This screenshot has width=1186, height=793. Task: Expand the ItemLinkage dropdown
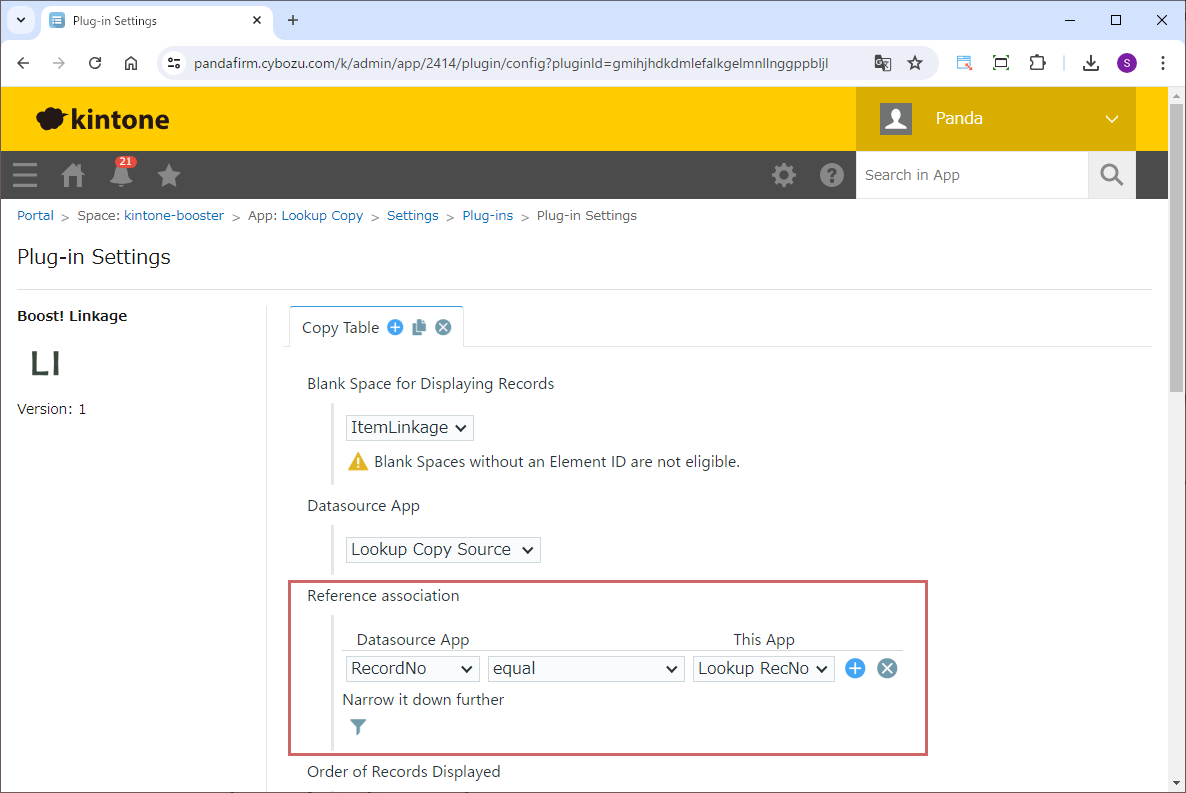pyautogui.click(x=410, y=428)
